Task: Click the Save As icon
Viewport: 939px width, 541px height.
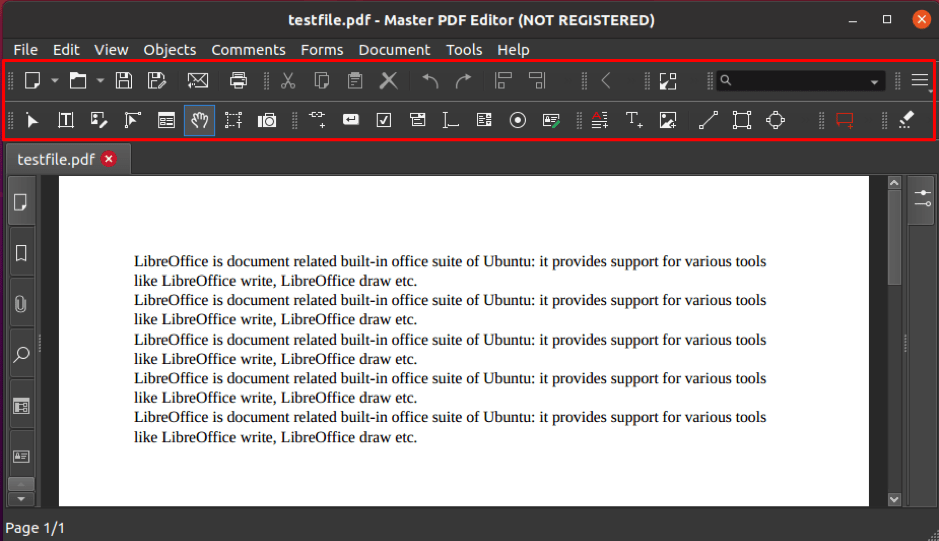Action: tap(156, 80)
